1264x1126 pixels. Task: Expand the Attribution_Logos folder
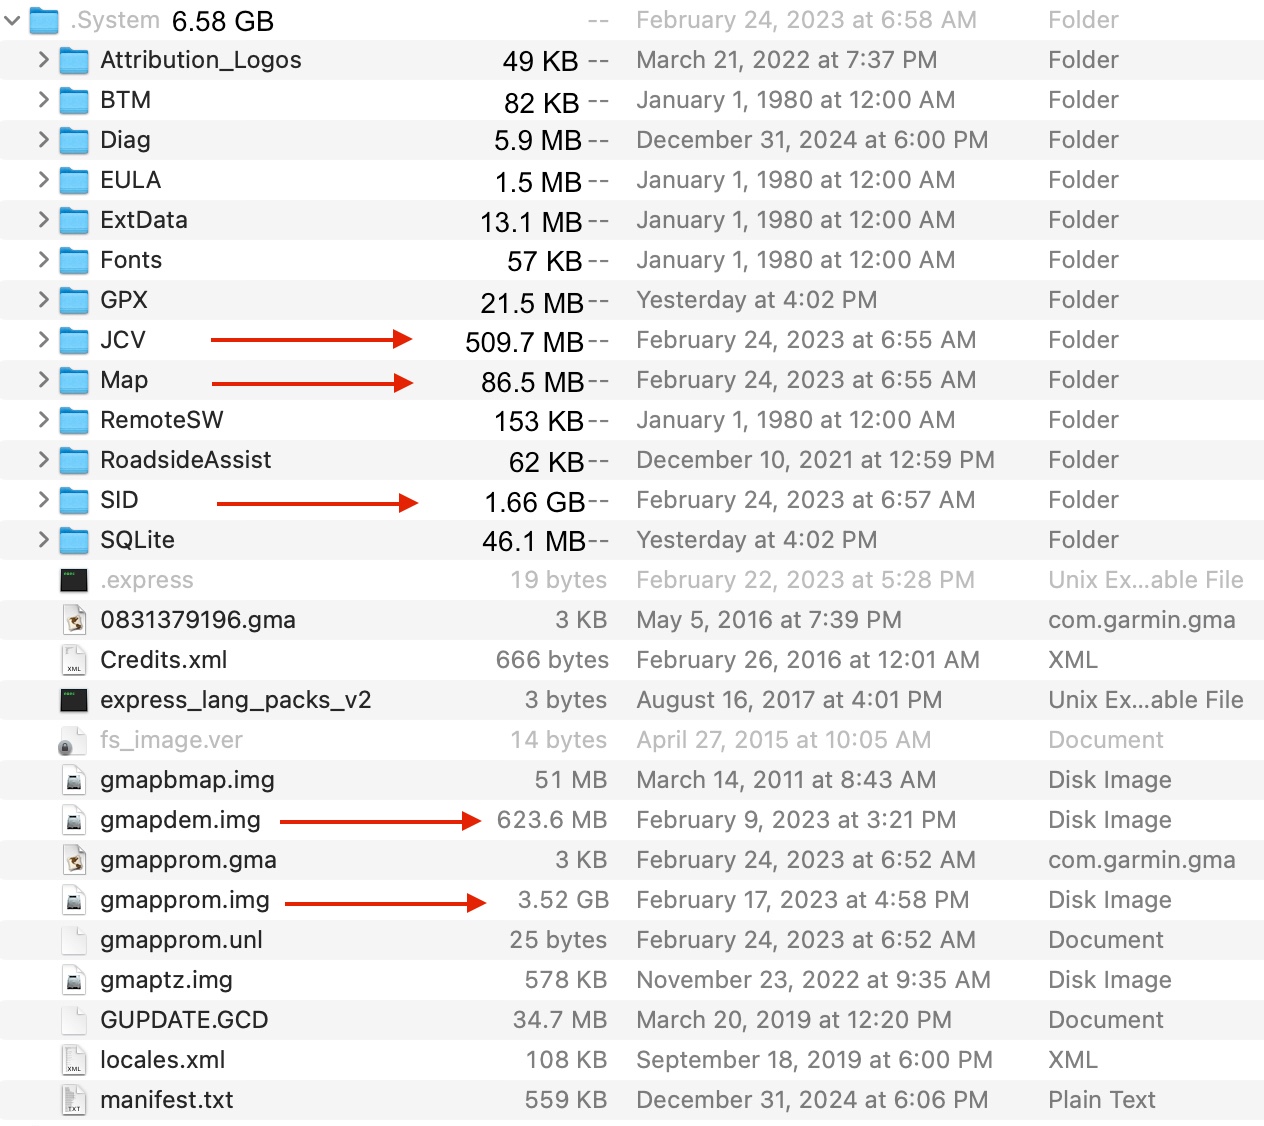[x=43, y=60]
